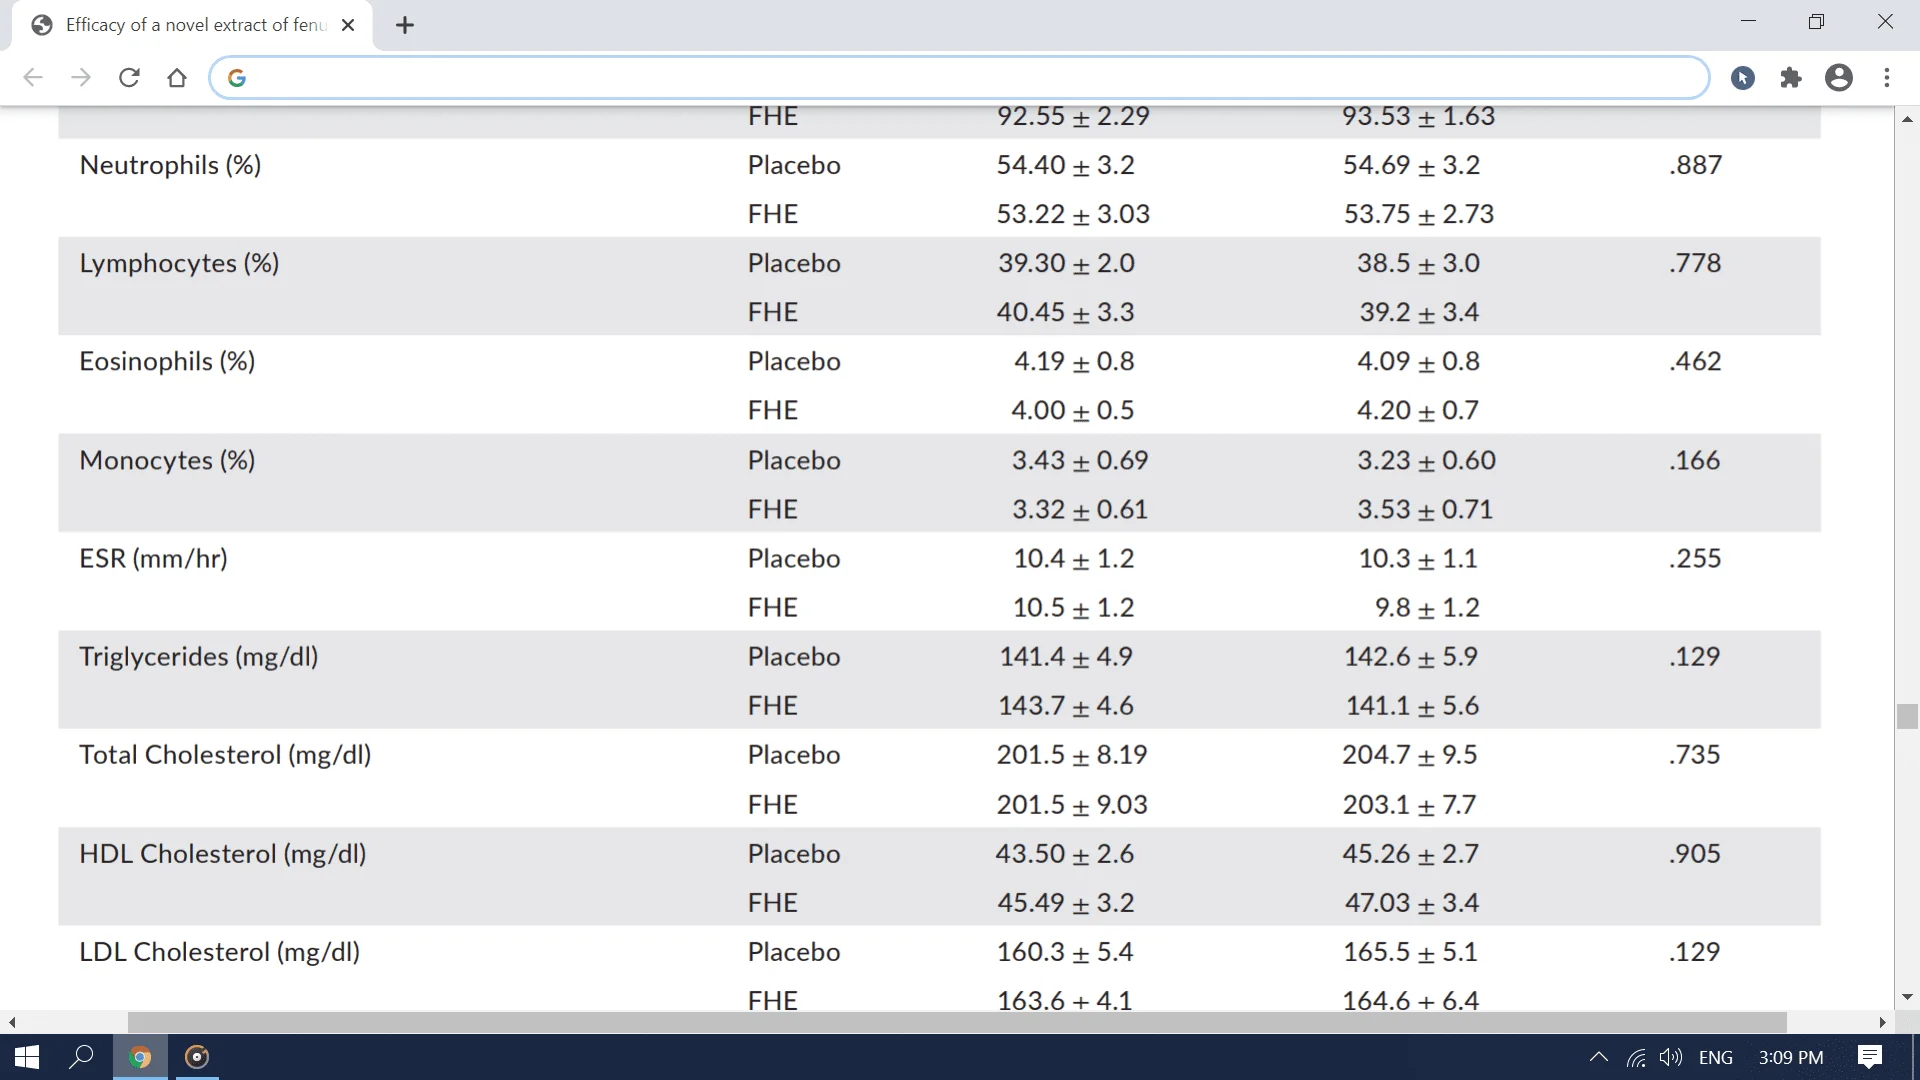Open the home page icon
1920x1080 pixels.
pos(177,78)
